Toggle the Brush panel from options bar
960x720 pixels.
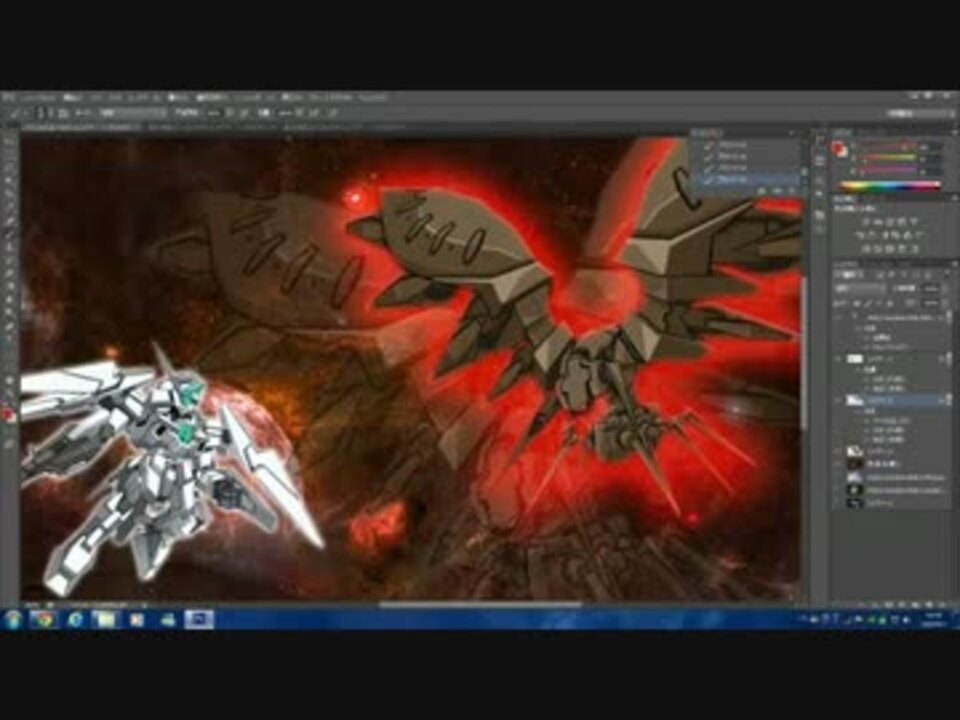pos(63,113)
